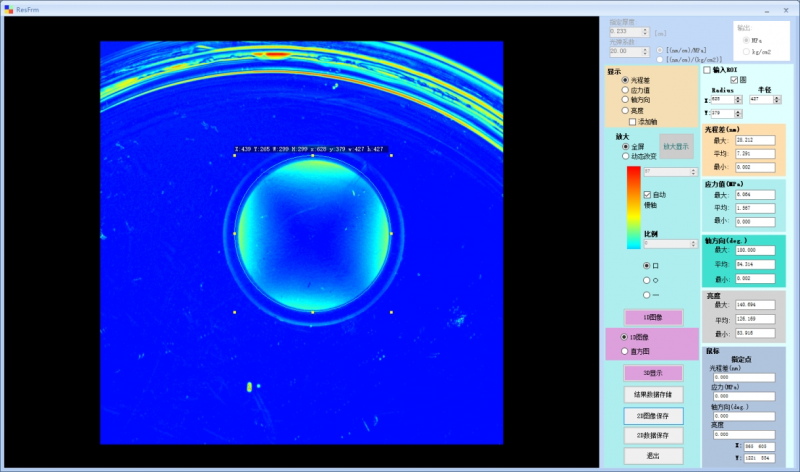800x472 pixels.
Task: Enable the 添加轴 checkbox
Action: click(633, 122)
